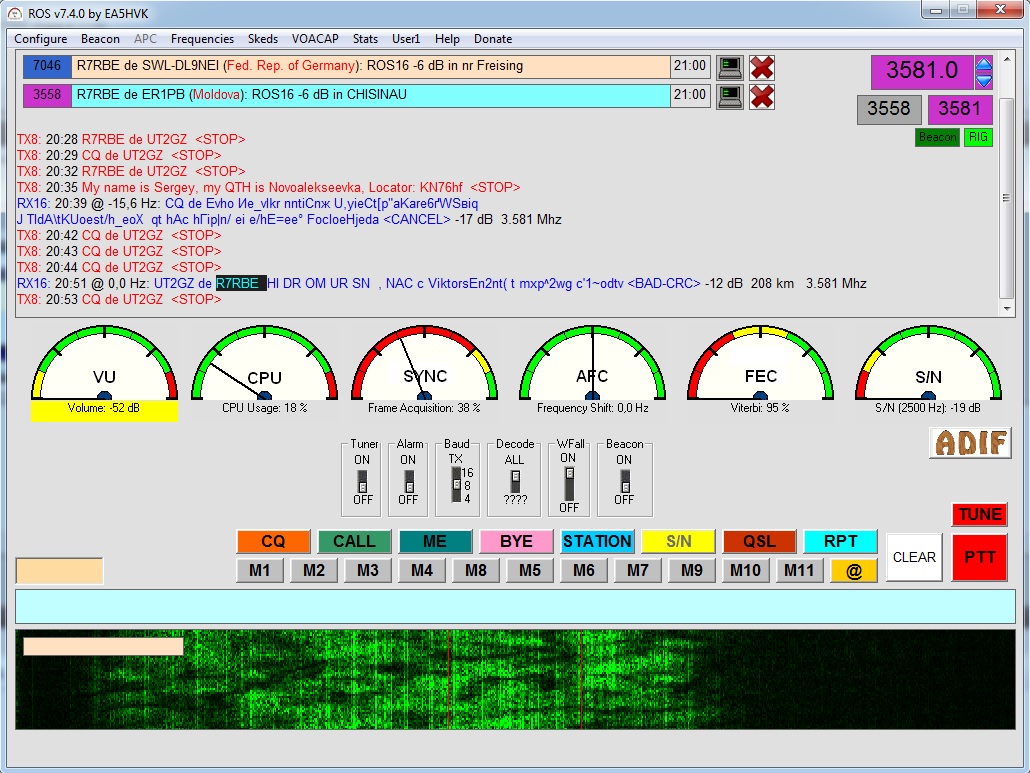Adjust the Baud TX rate slider
The width and height of the screenshot is (1030, 773).
click(x=456, y=485)
